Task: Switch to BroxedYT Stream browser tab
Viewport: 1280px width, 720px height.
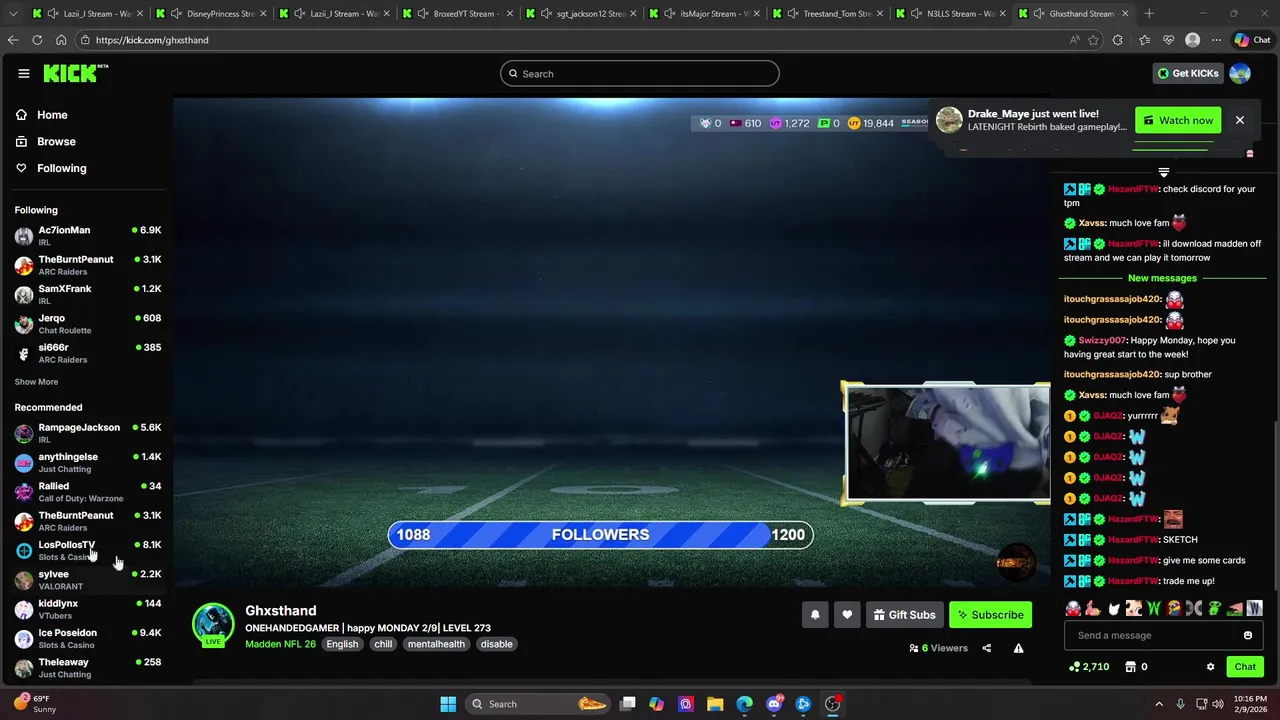Action: [459, 14]
